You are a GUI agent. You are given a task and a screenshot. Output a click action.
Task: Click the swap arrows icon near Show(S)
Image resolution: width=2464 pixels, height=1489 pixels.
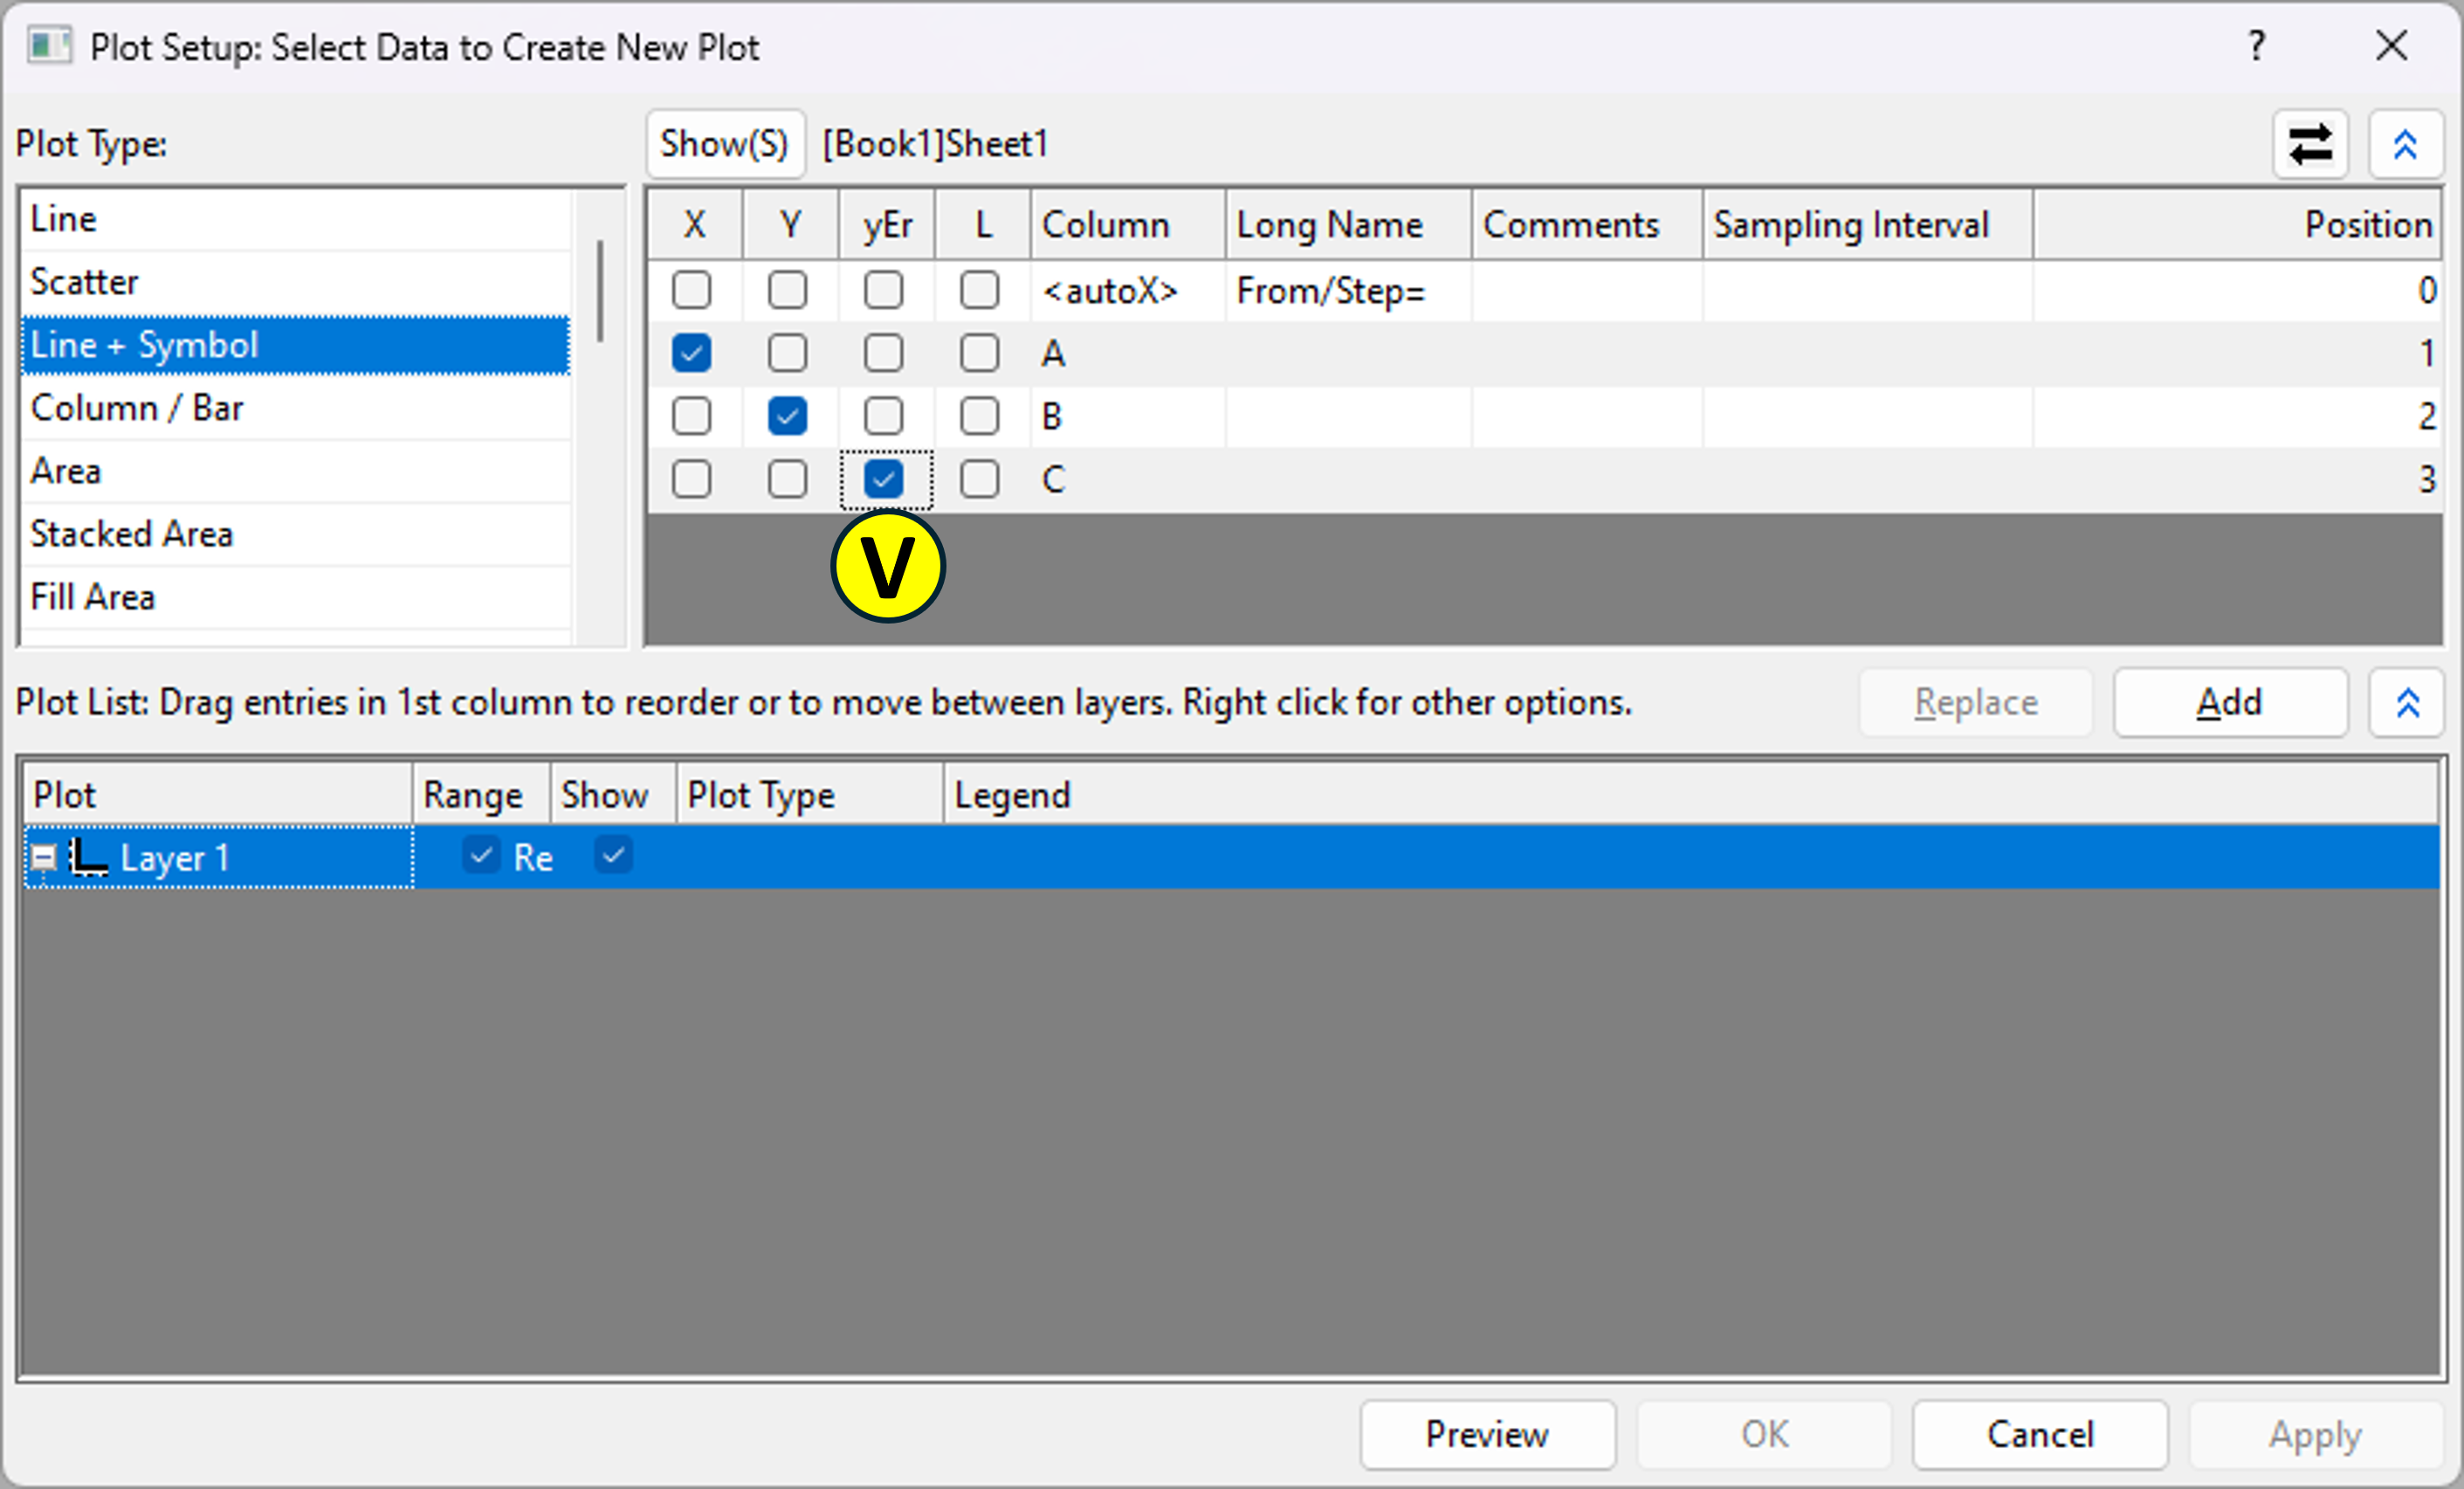click(x=2310, y=145)
